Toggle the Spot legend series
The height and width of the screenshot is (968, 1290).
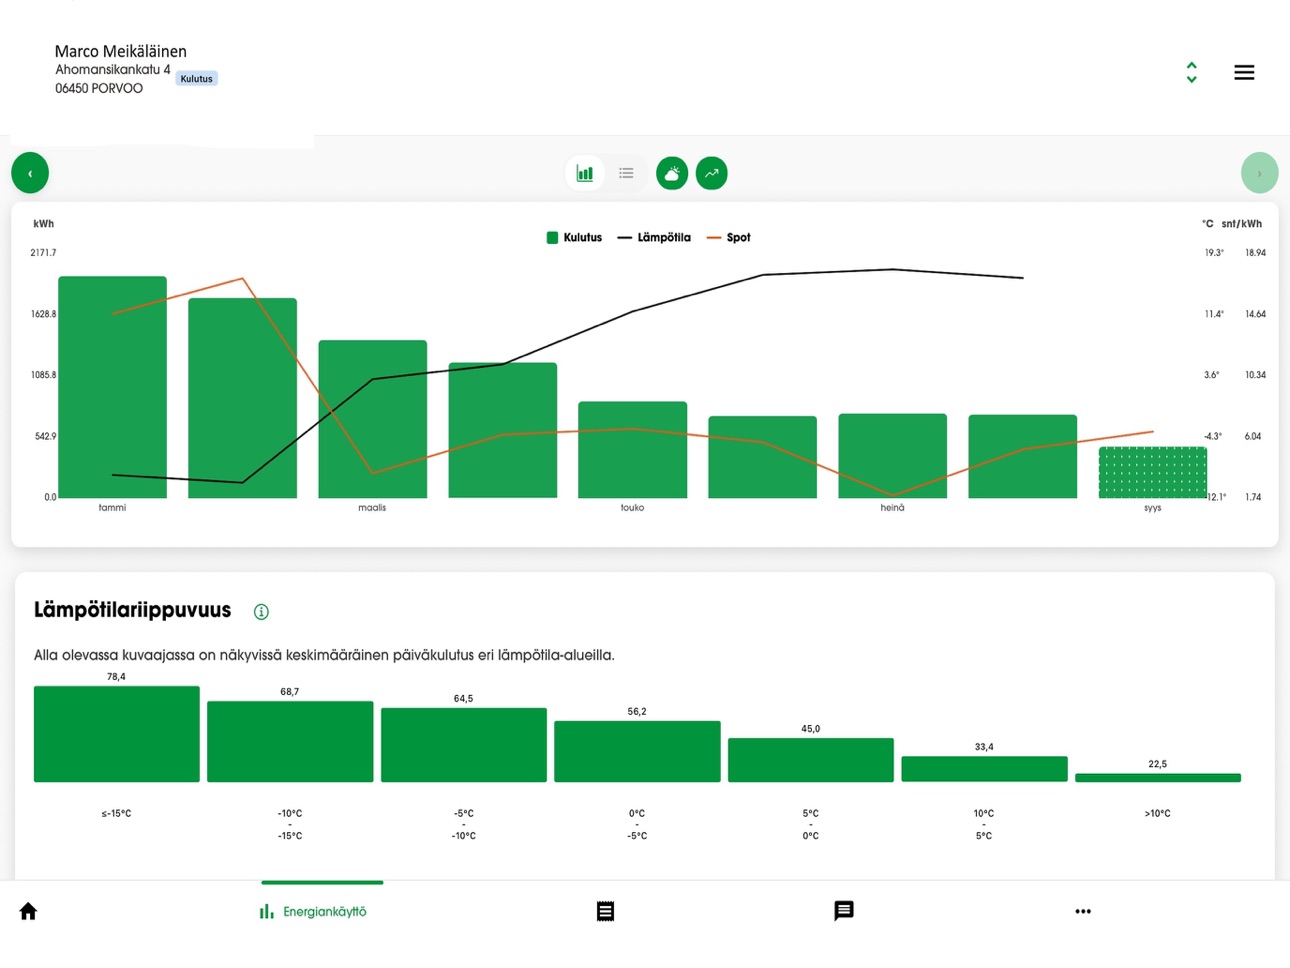[x=729, y=237]
